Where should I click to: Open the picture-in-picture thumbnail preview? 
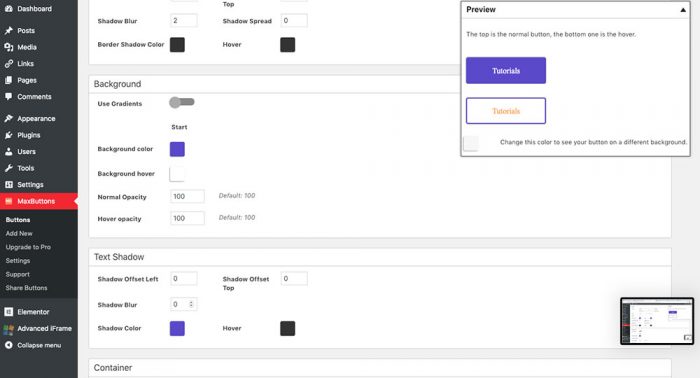click(657, 321)
